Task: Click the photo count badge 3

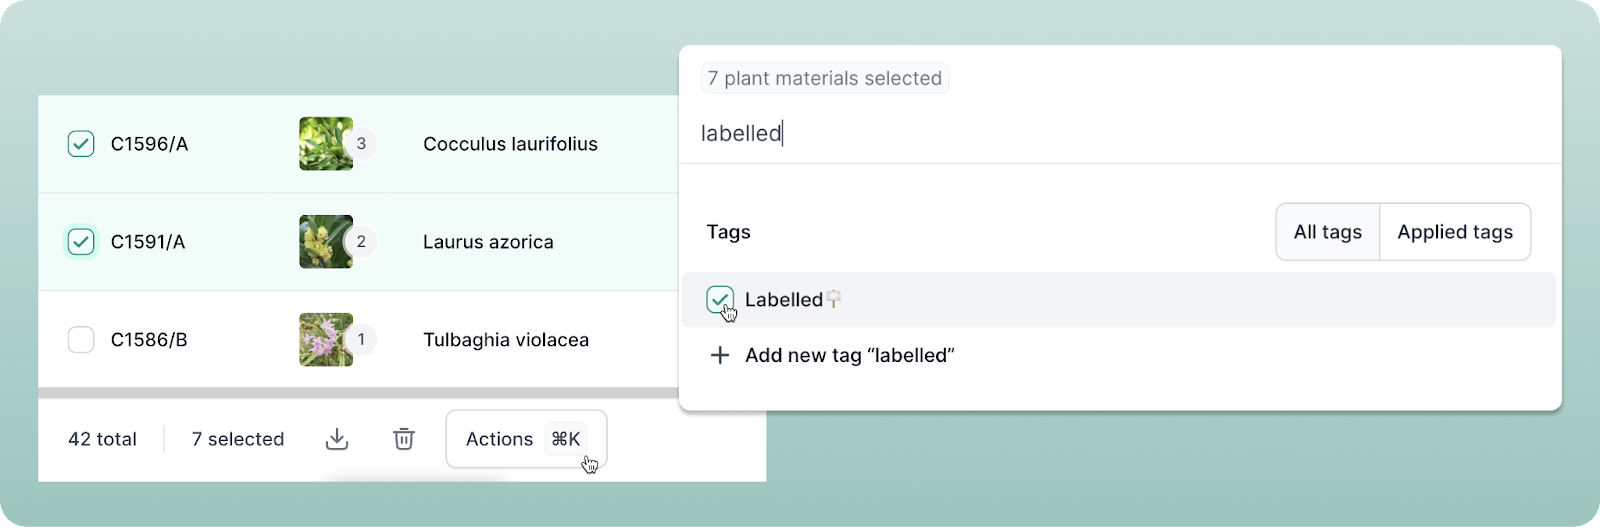Action: [x=361, y=144]
